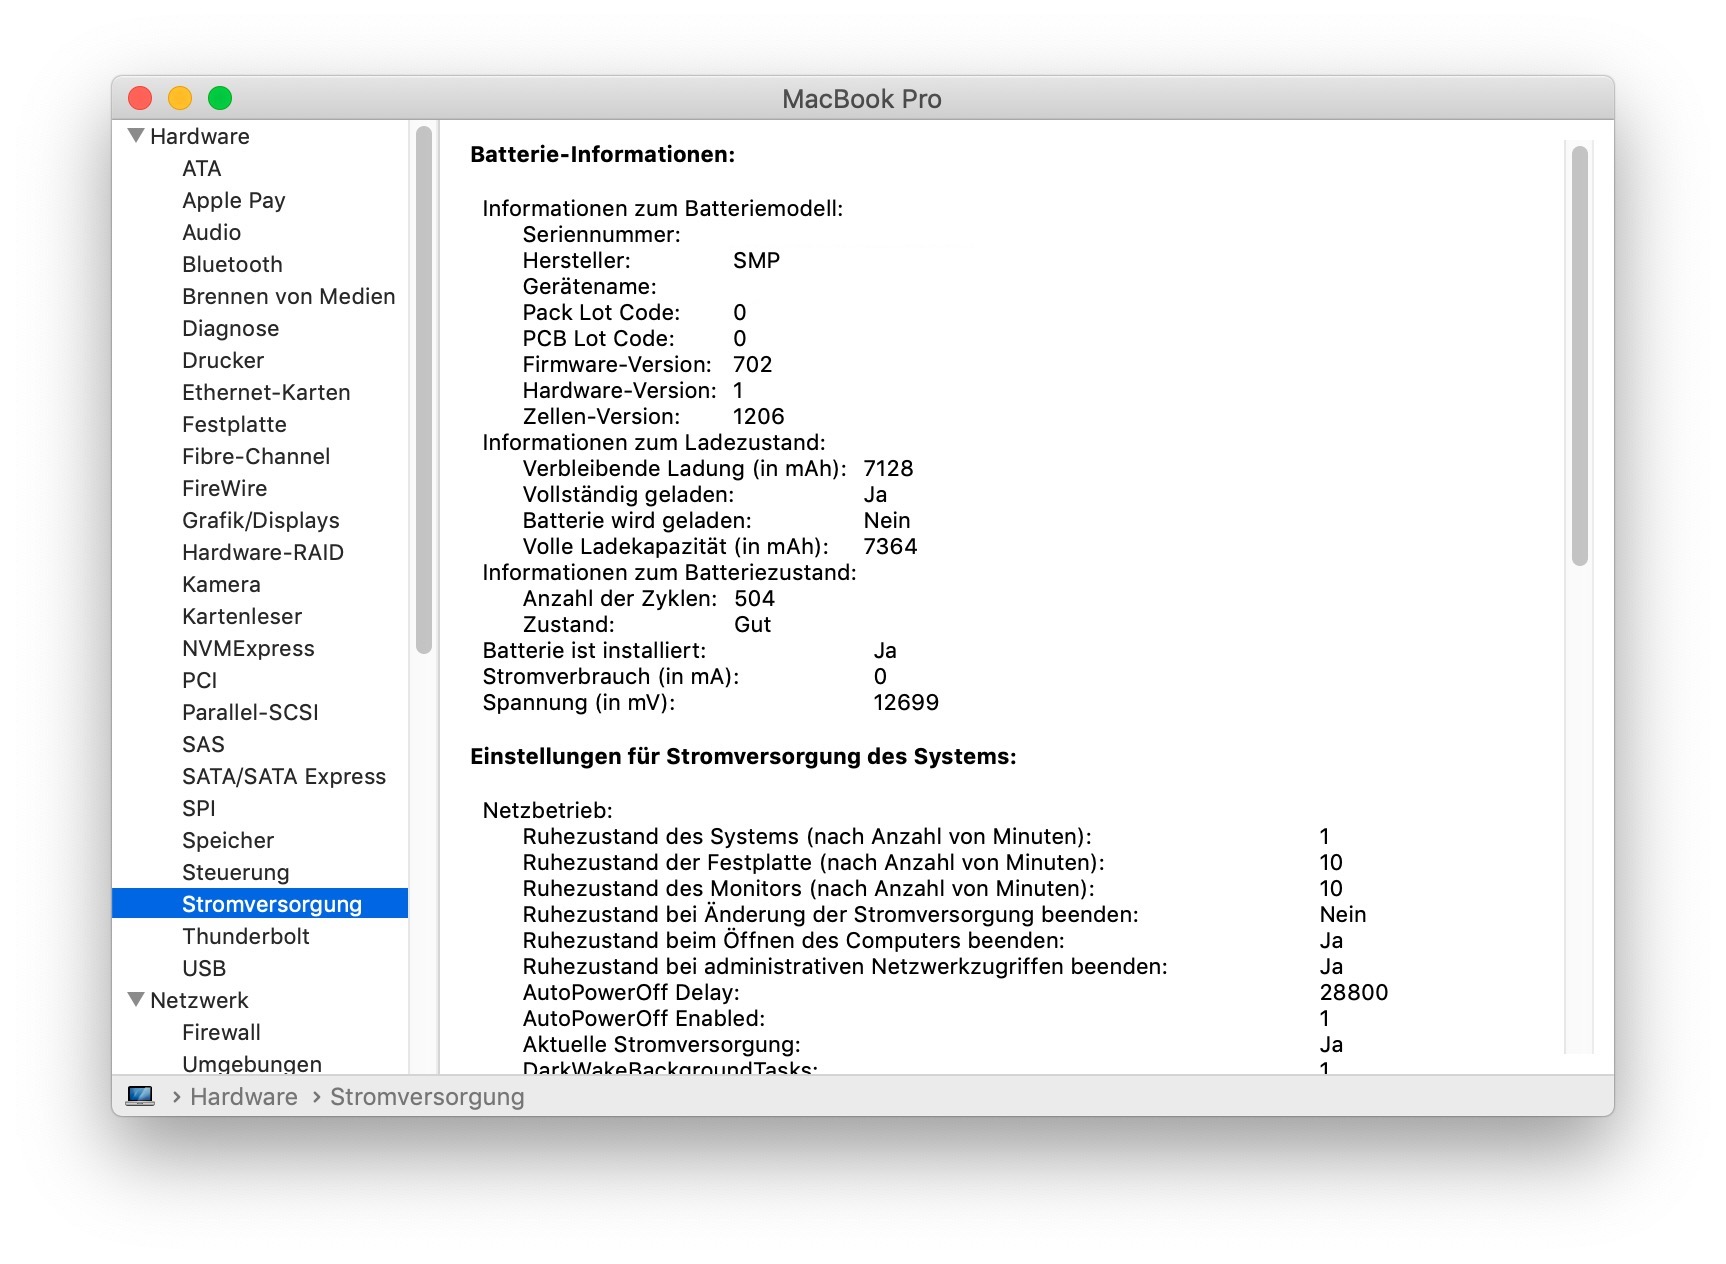Select the Speicher sidebar item
1726x1264 pixels.
click(228, 840)
